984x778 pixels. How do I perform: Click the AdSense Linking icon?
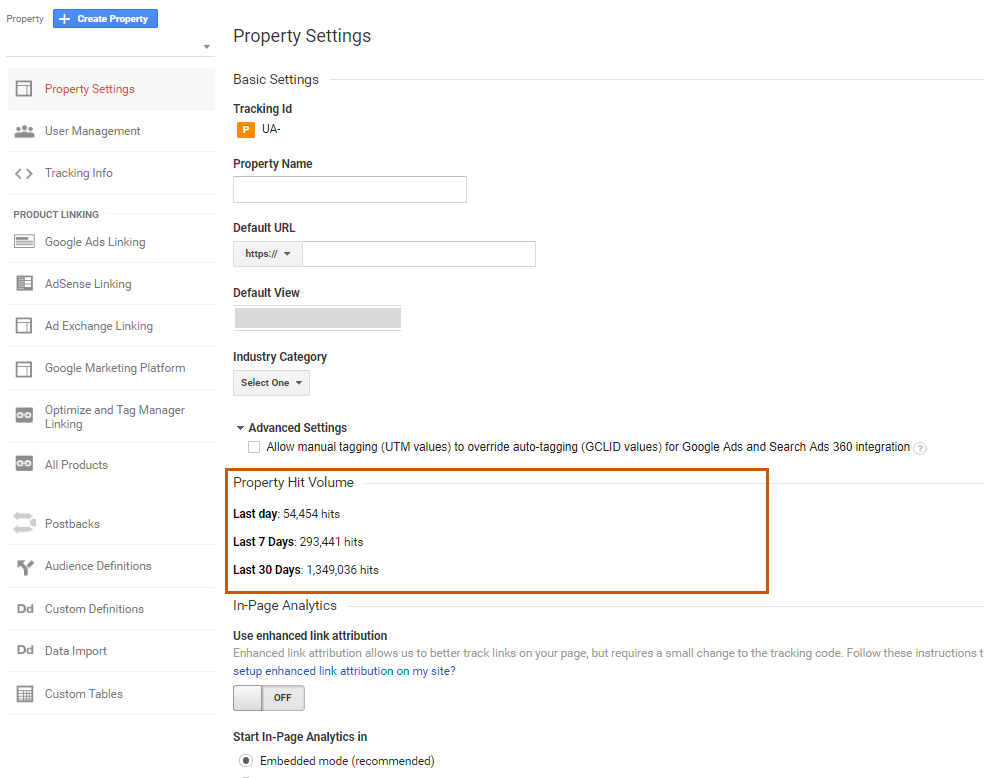point(24,284)
